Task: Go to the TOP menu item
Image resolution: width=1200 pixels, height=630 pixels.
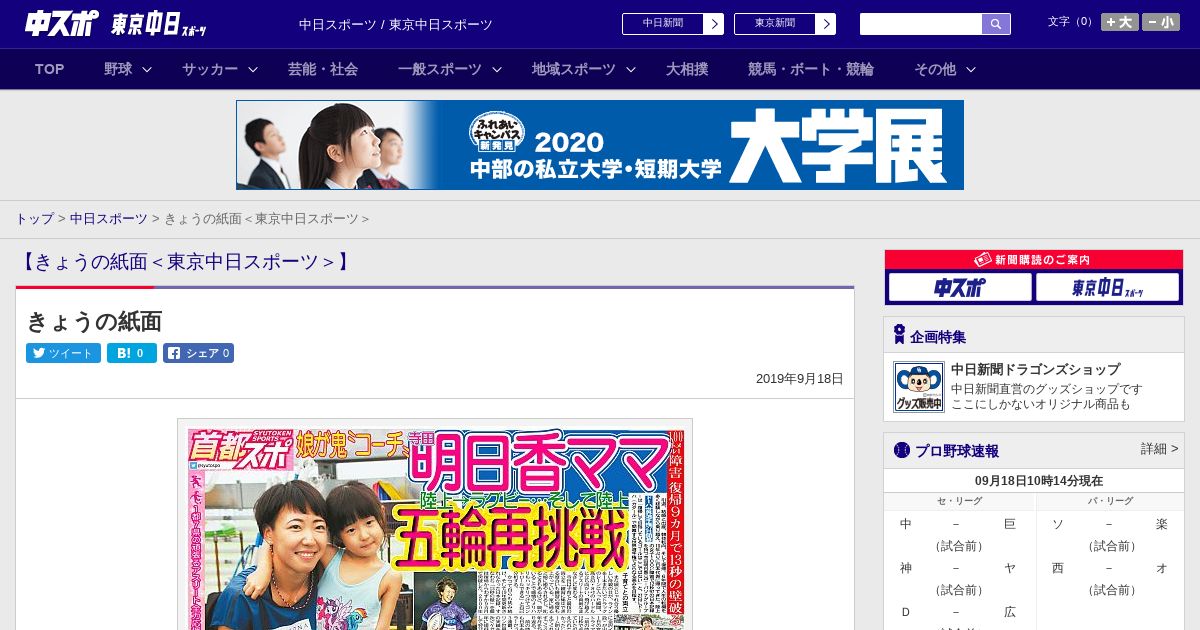Action: 49,69
